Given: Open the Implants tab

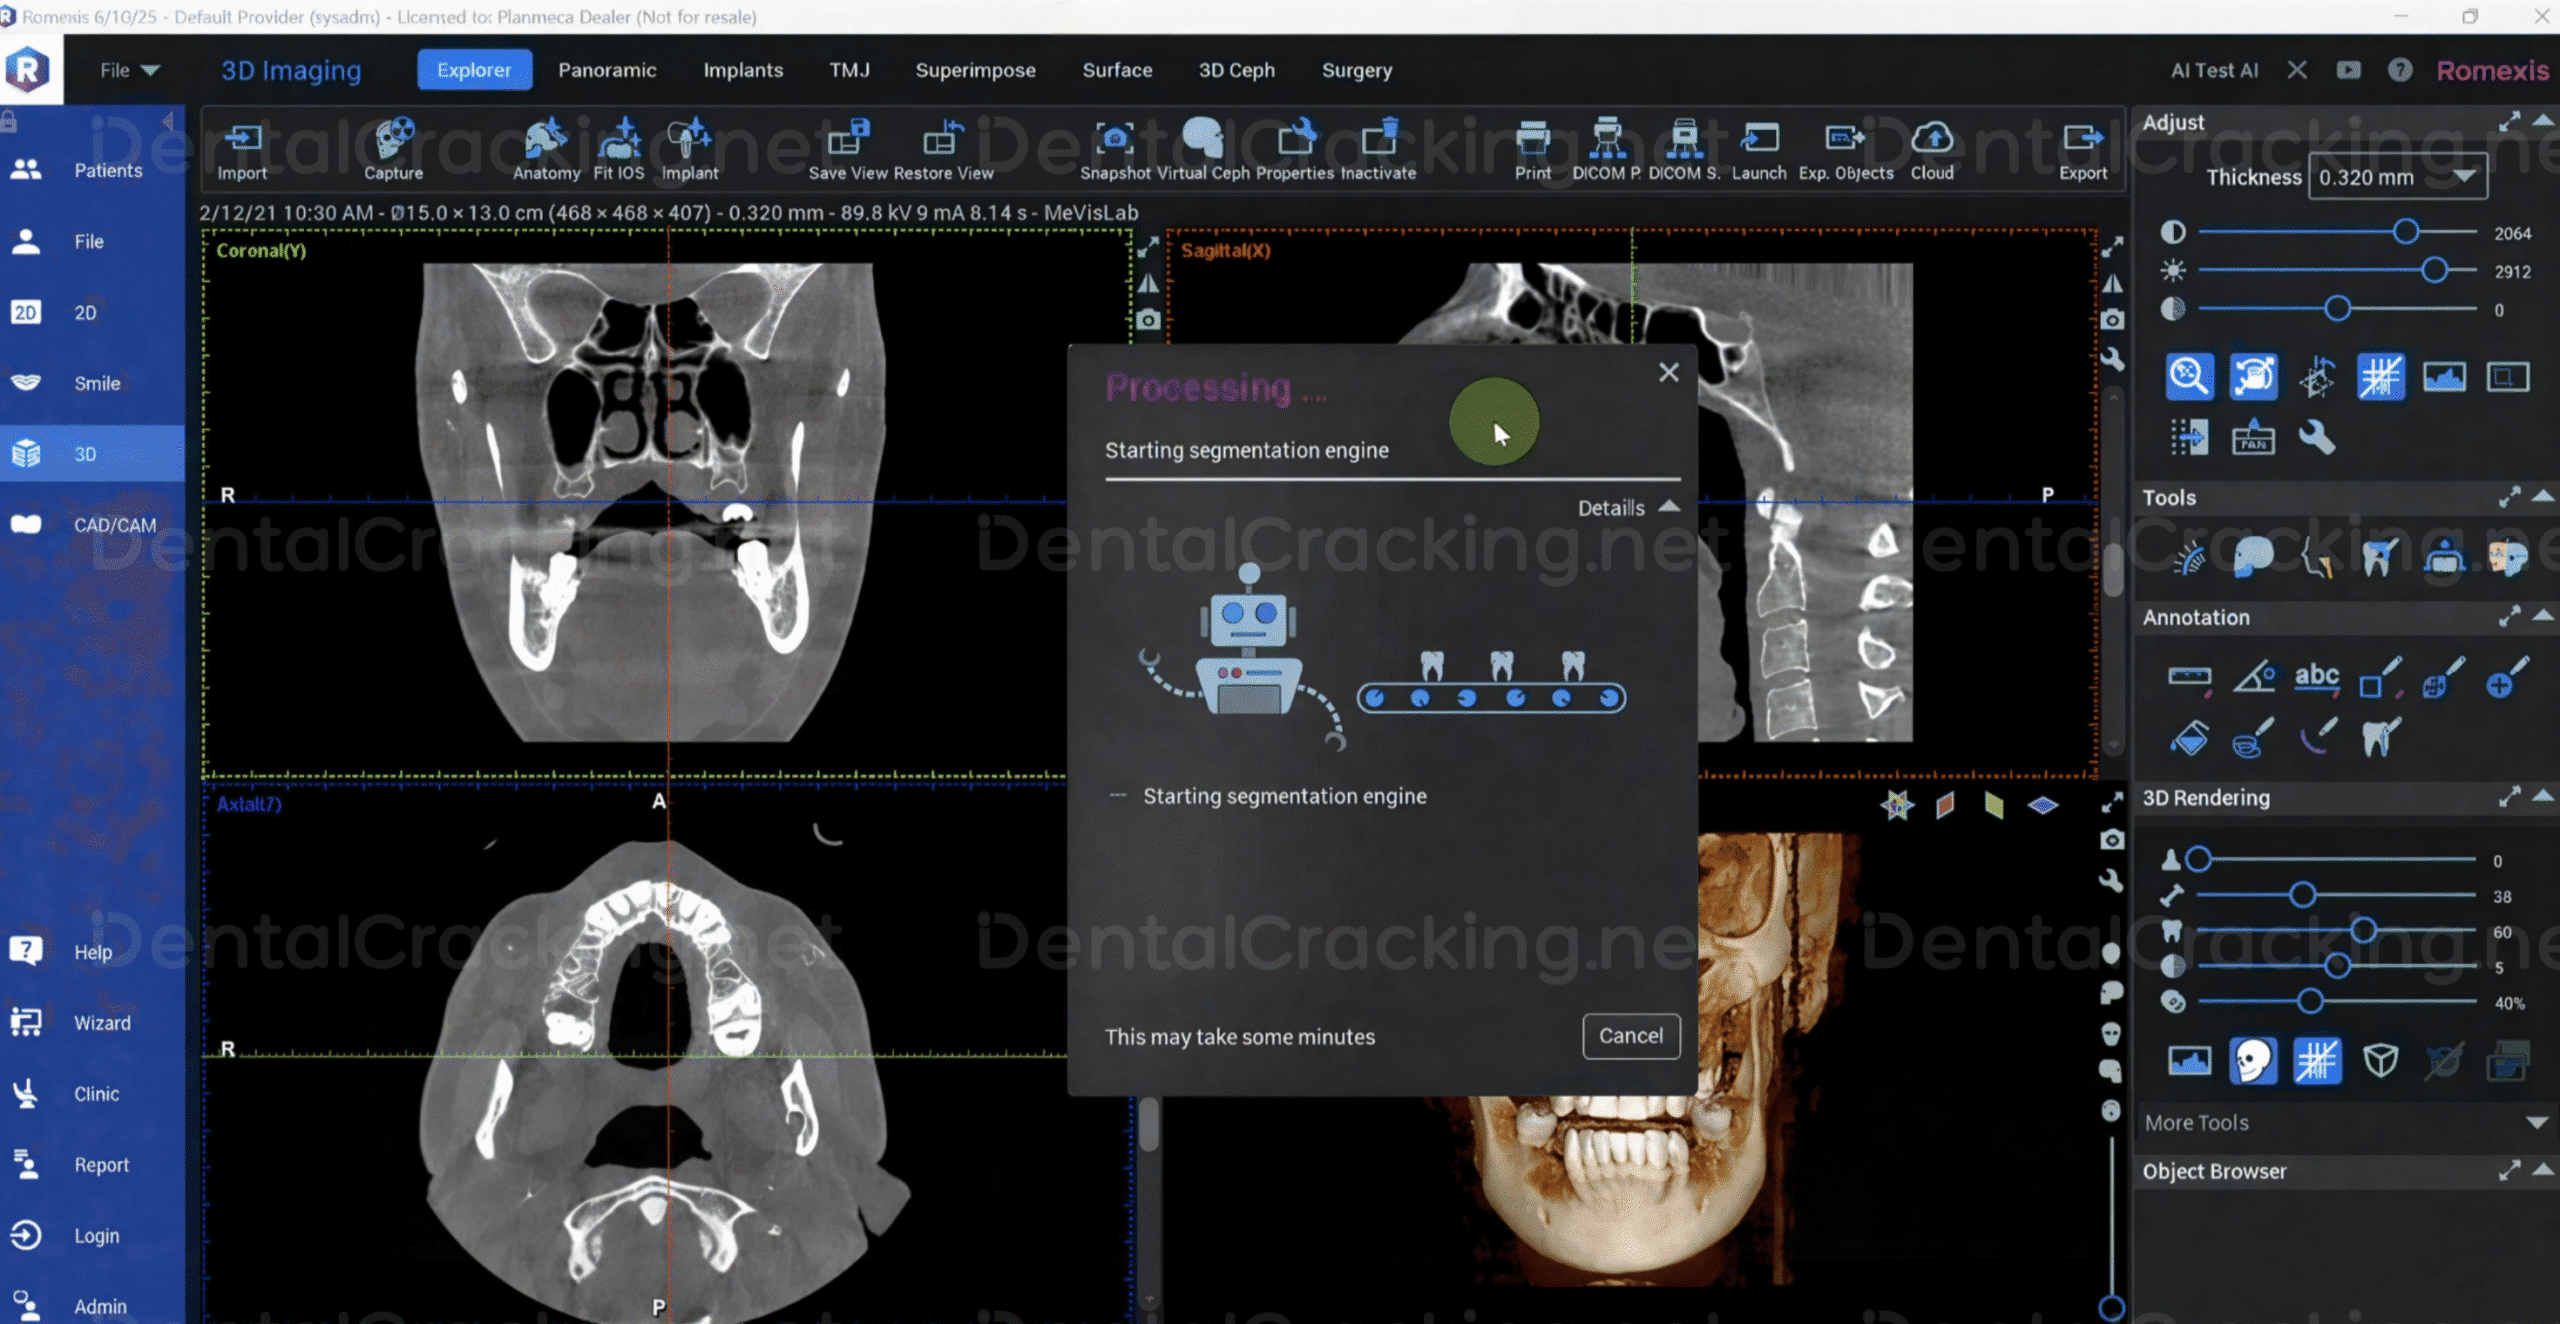Looking at the screenshot, I should pyautogui.click(x=742, y=70).
